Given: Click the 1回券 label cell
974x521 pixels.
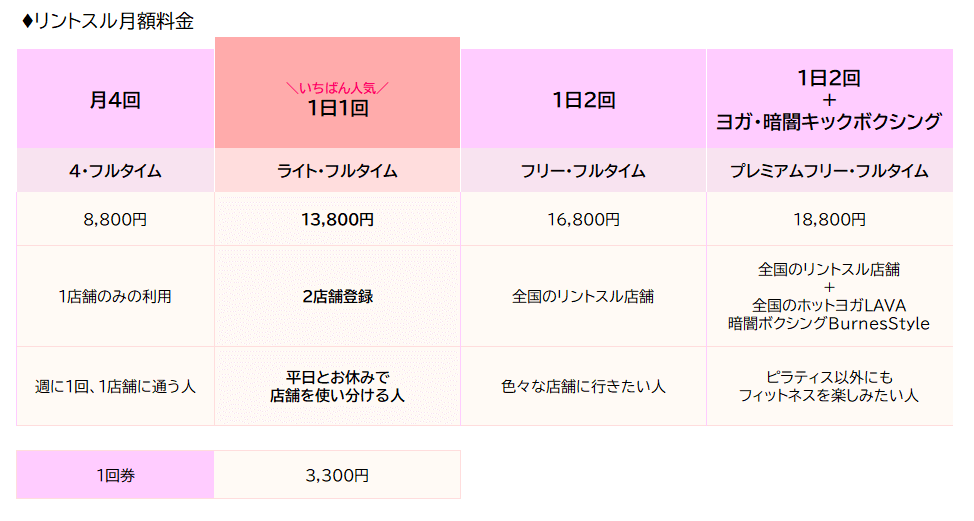Looking at the screenshot, I should (x=115, y=475).
